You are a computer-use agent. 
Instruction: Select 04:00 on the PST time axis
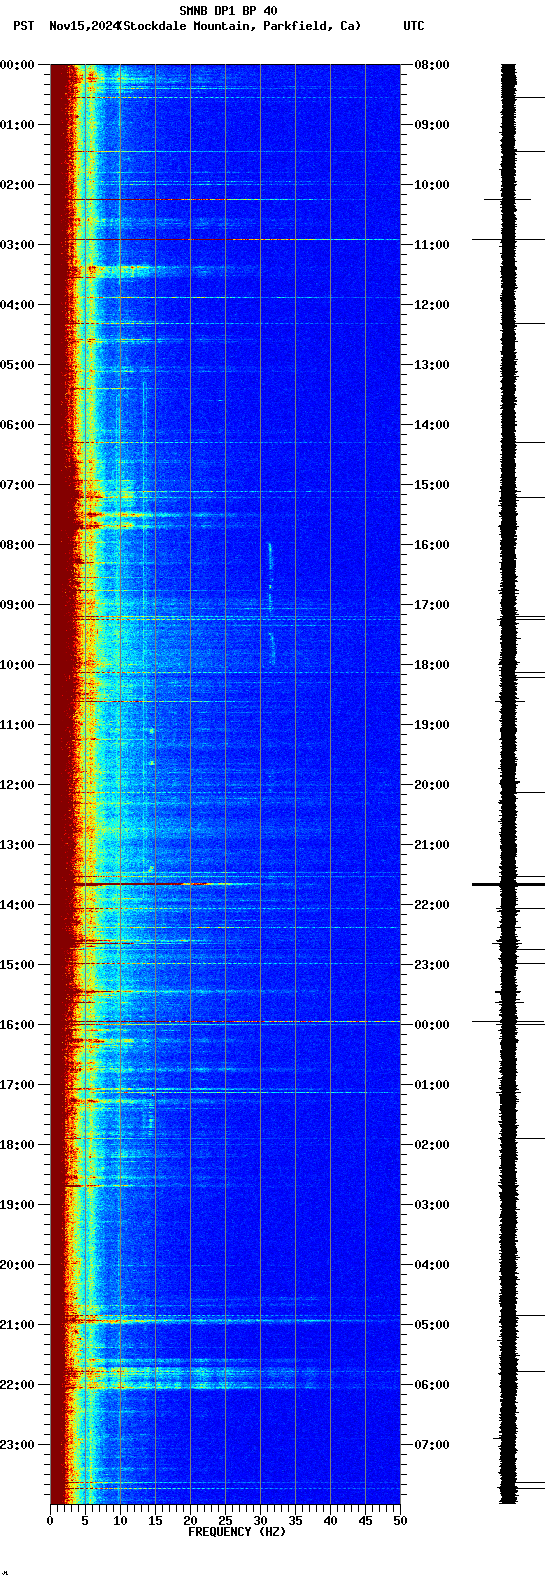pyautogui.click(x=17, y=305)
